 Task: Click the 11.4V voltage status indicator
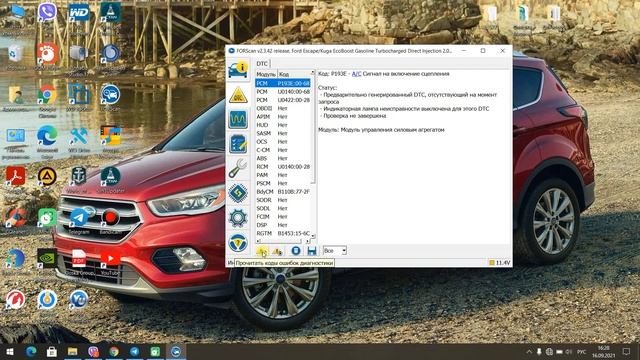[x=500, y=263]
